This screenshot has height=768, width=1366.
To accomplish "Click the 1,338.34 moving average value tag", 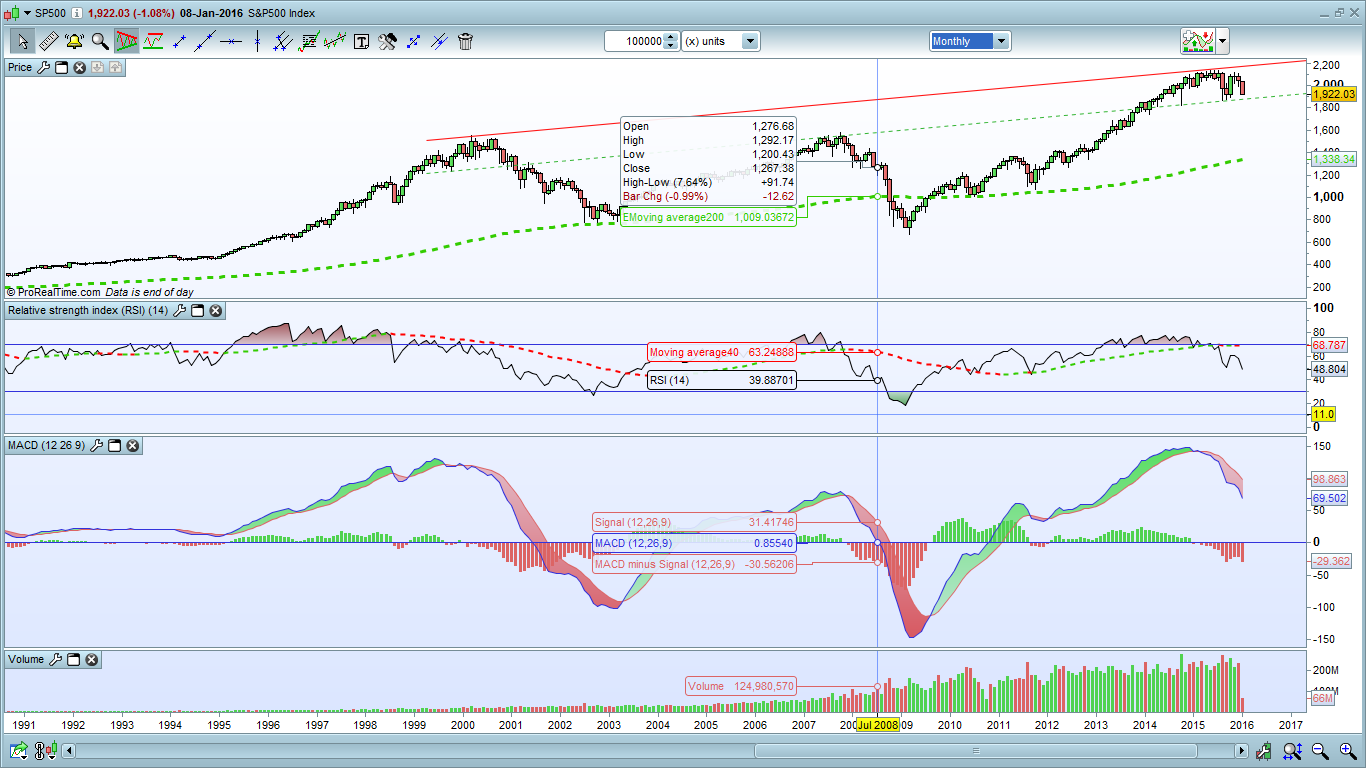I will click(x=1333, y=160).
